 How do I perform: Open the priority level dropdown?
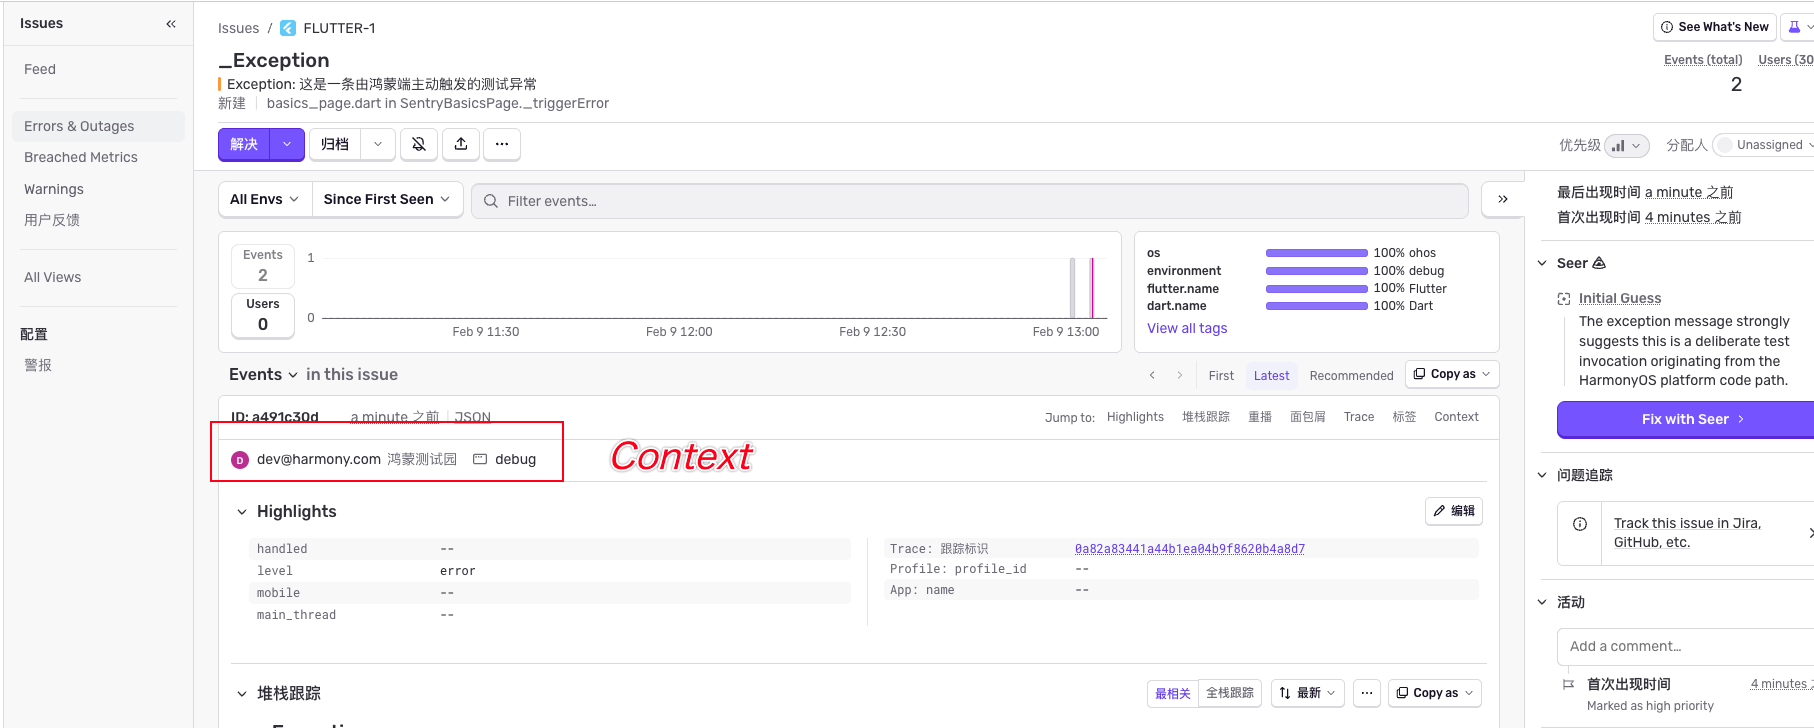click(x=1627, y=145)
